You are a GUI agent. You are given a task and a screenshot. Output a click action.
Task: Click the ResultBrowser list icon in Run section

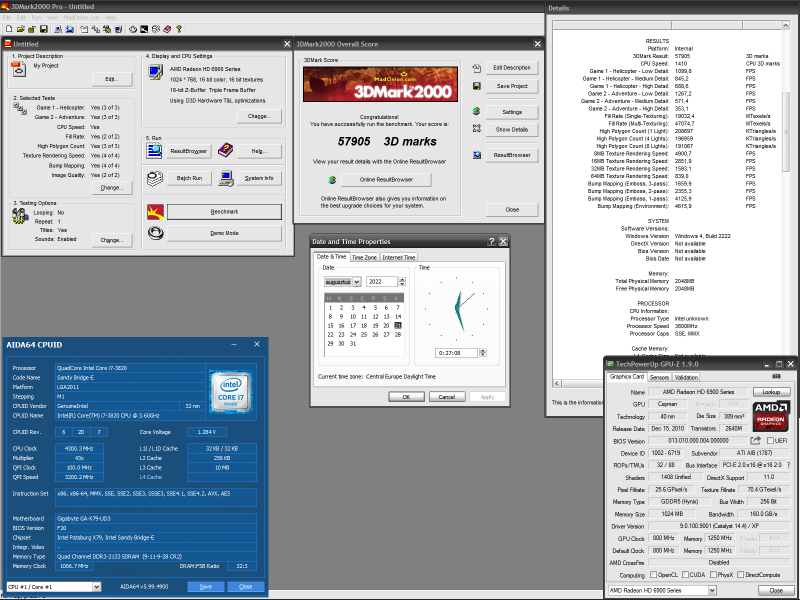point(154,151)
